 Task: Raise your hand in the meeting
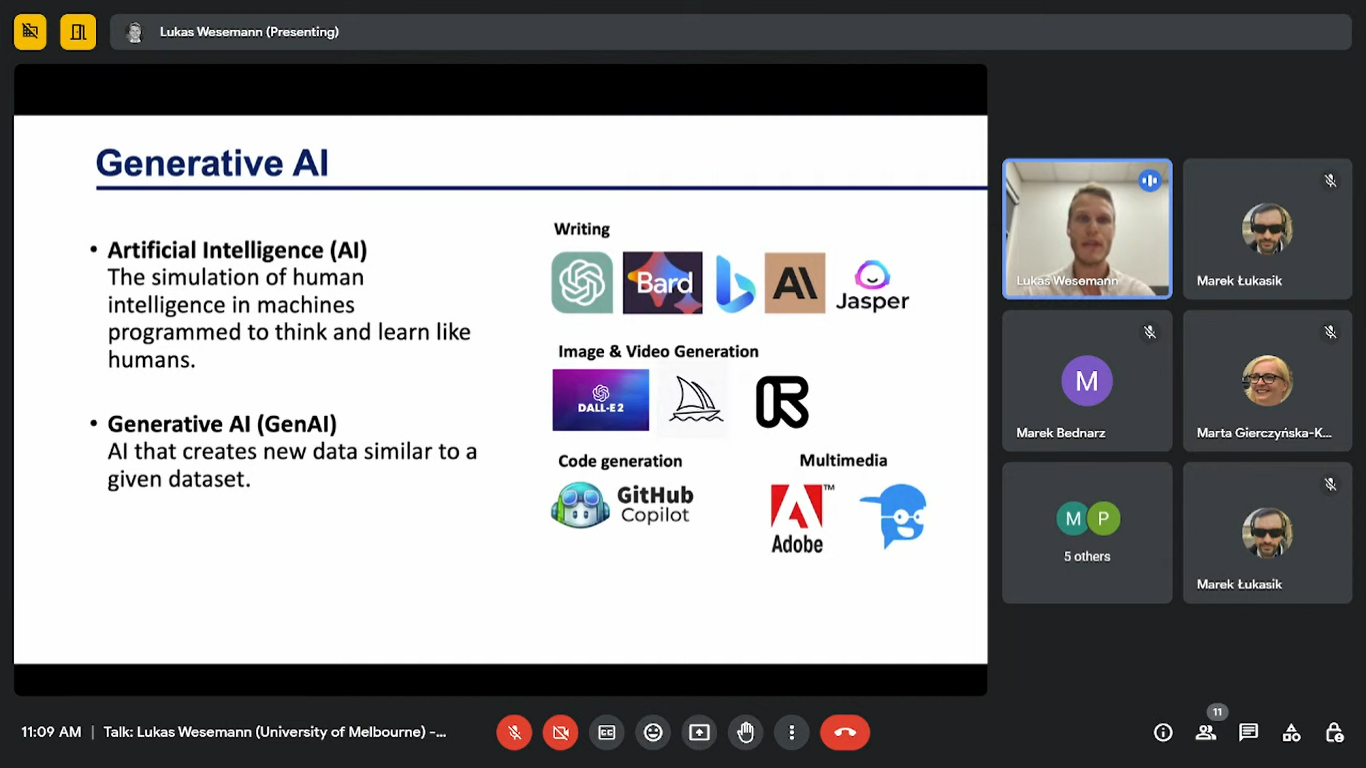tap(745, 733)
